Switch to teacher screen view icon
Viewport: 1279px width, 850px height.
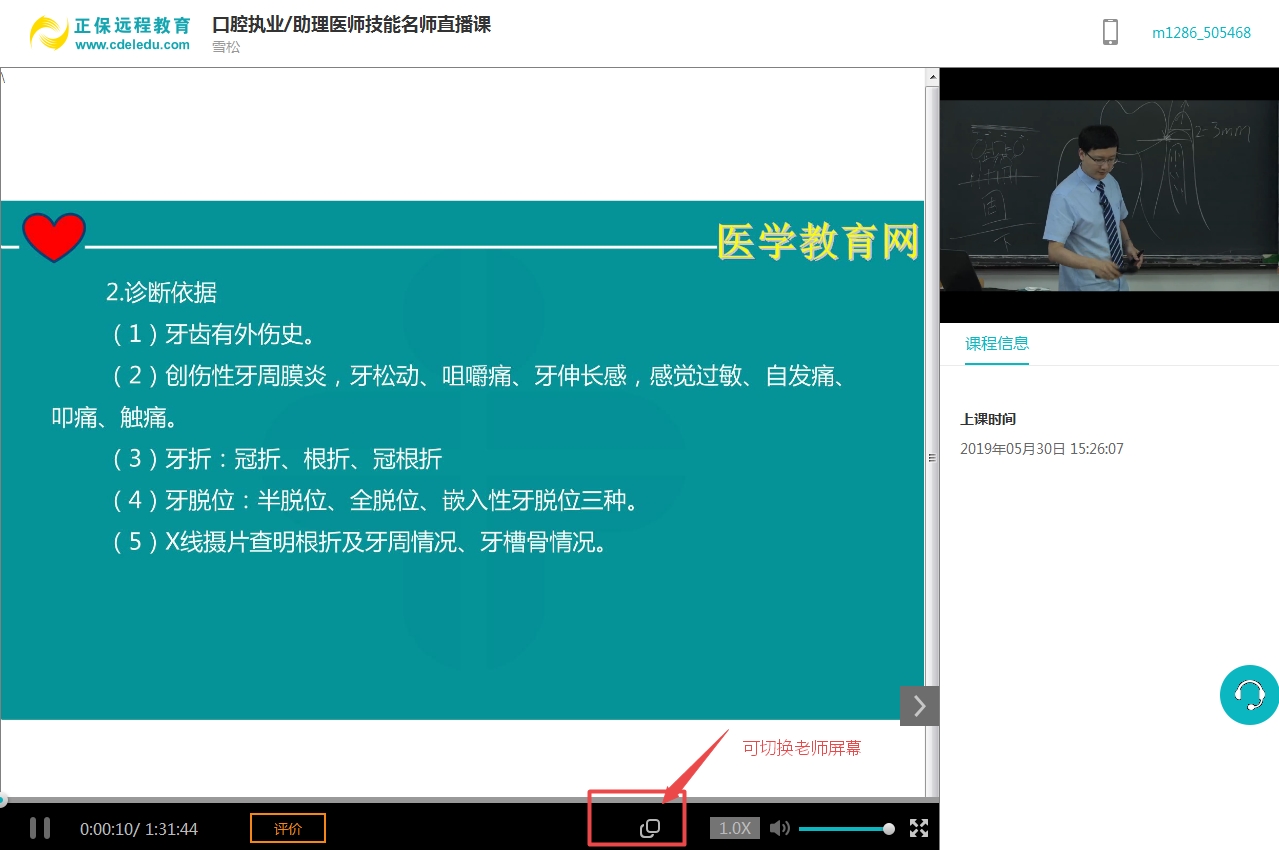650,828
